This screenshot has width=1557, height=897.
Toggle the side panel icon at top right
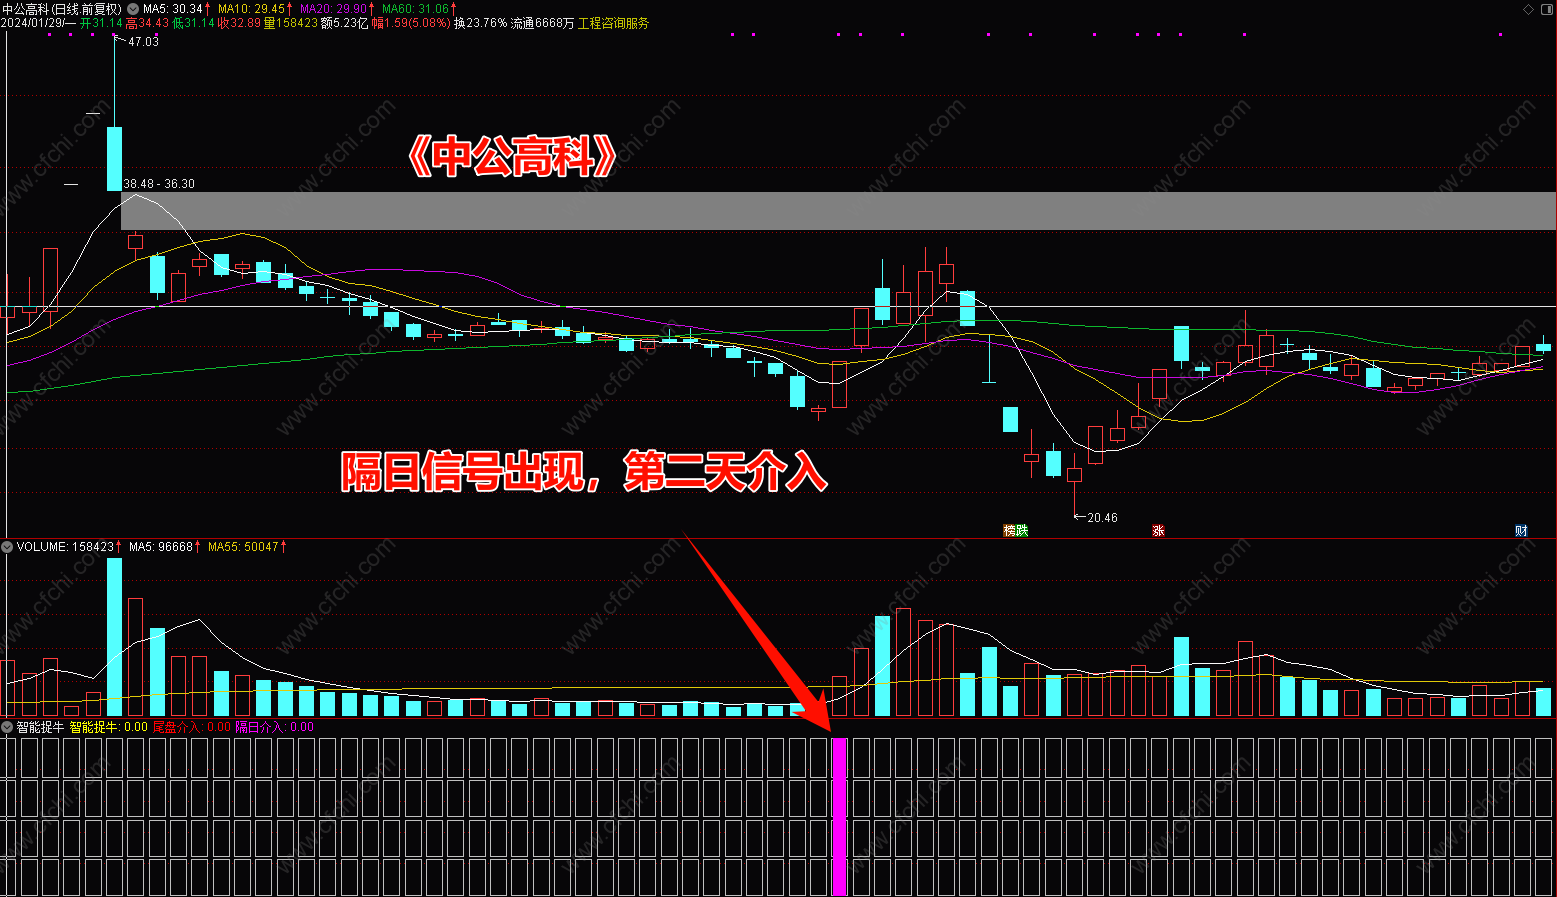(1547, 9)
